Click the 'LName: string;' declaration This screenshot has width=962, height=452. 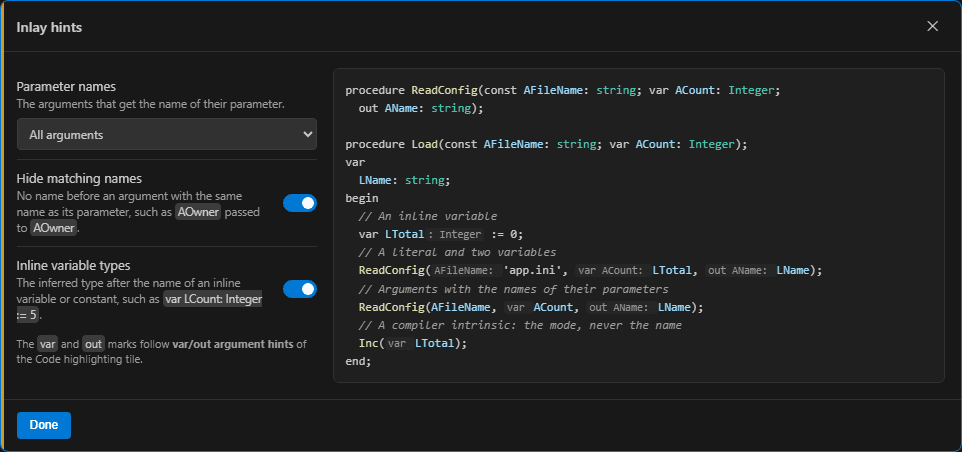tap(404, 180)
